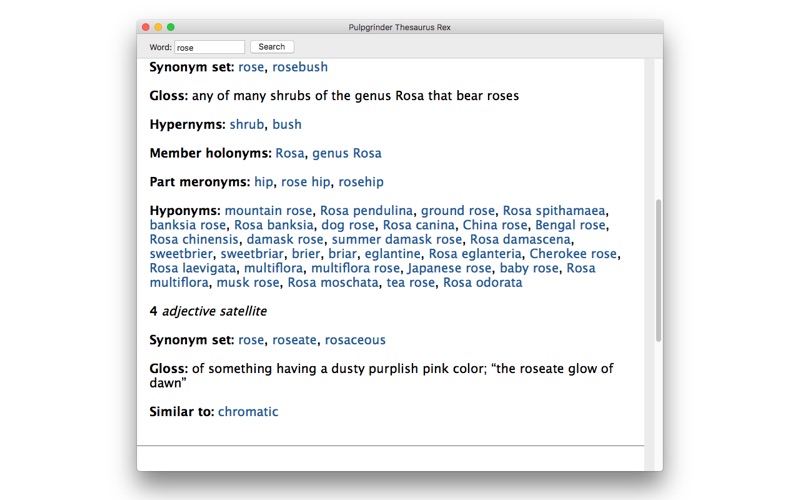The width and height of the screenshot is (800, 500).
Task: Open the 'sweetbriar' link
Action: click(x=252, y=254)
